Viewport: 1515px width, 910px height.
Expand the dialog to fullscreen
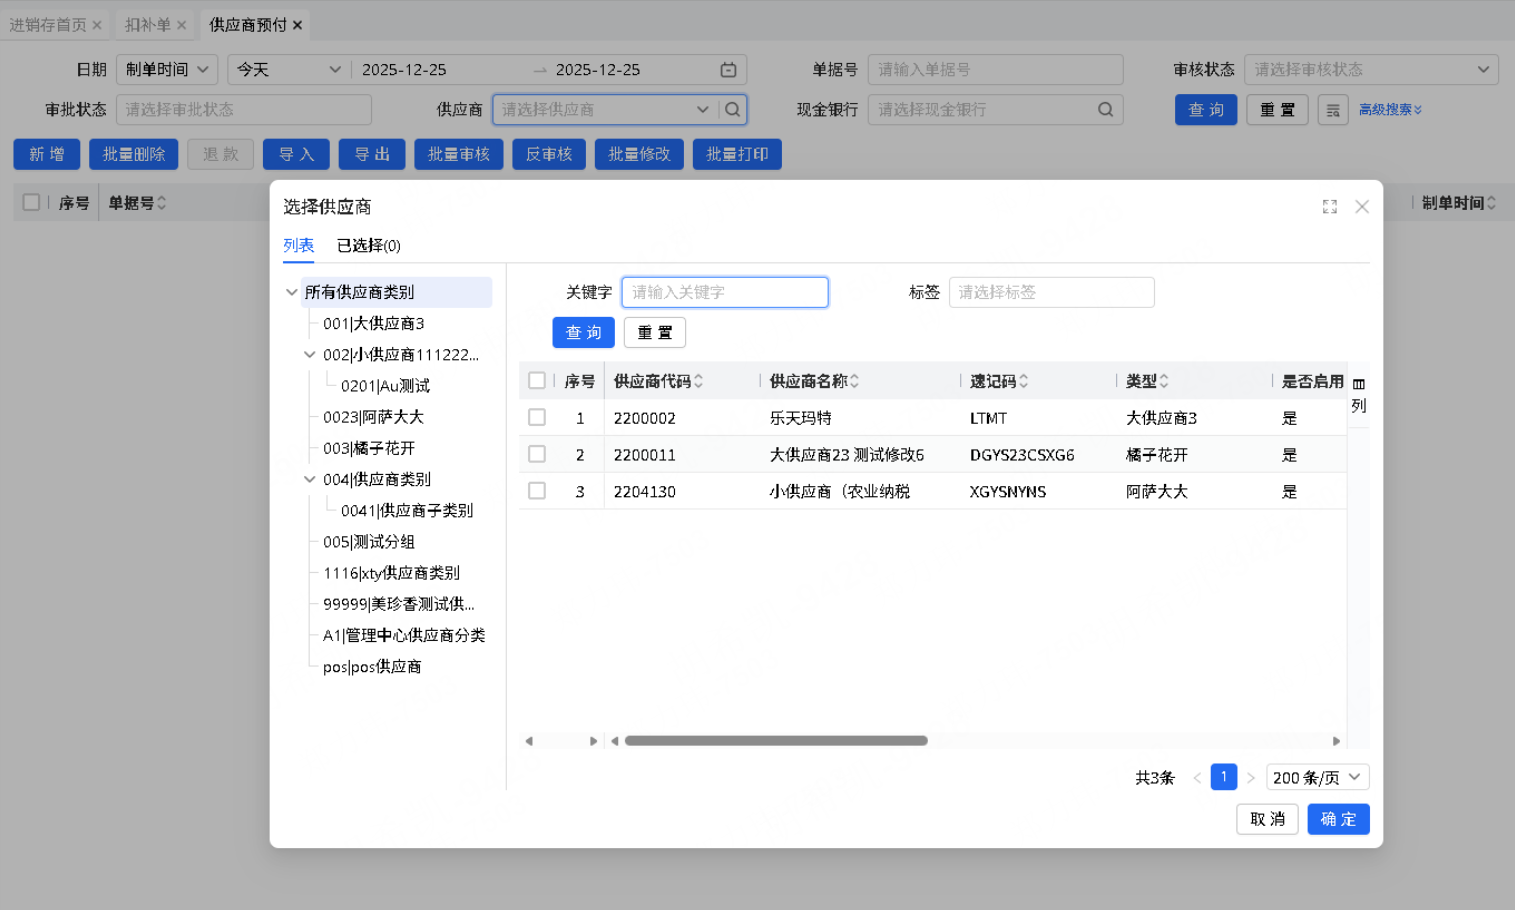coord(1329,207)
